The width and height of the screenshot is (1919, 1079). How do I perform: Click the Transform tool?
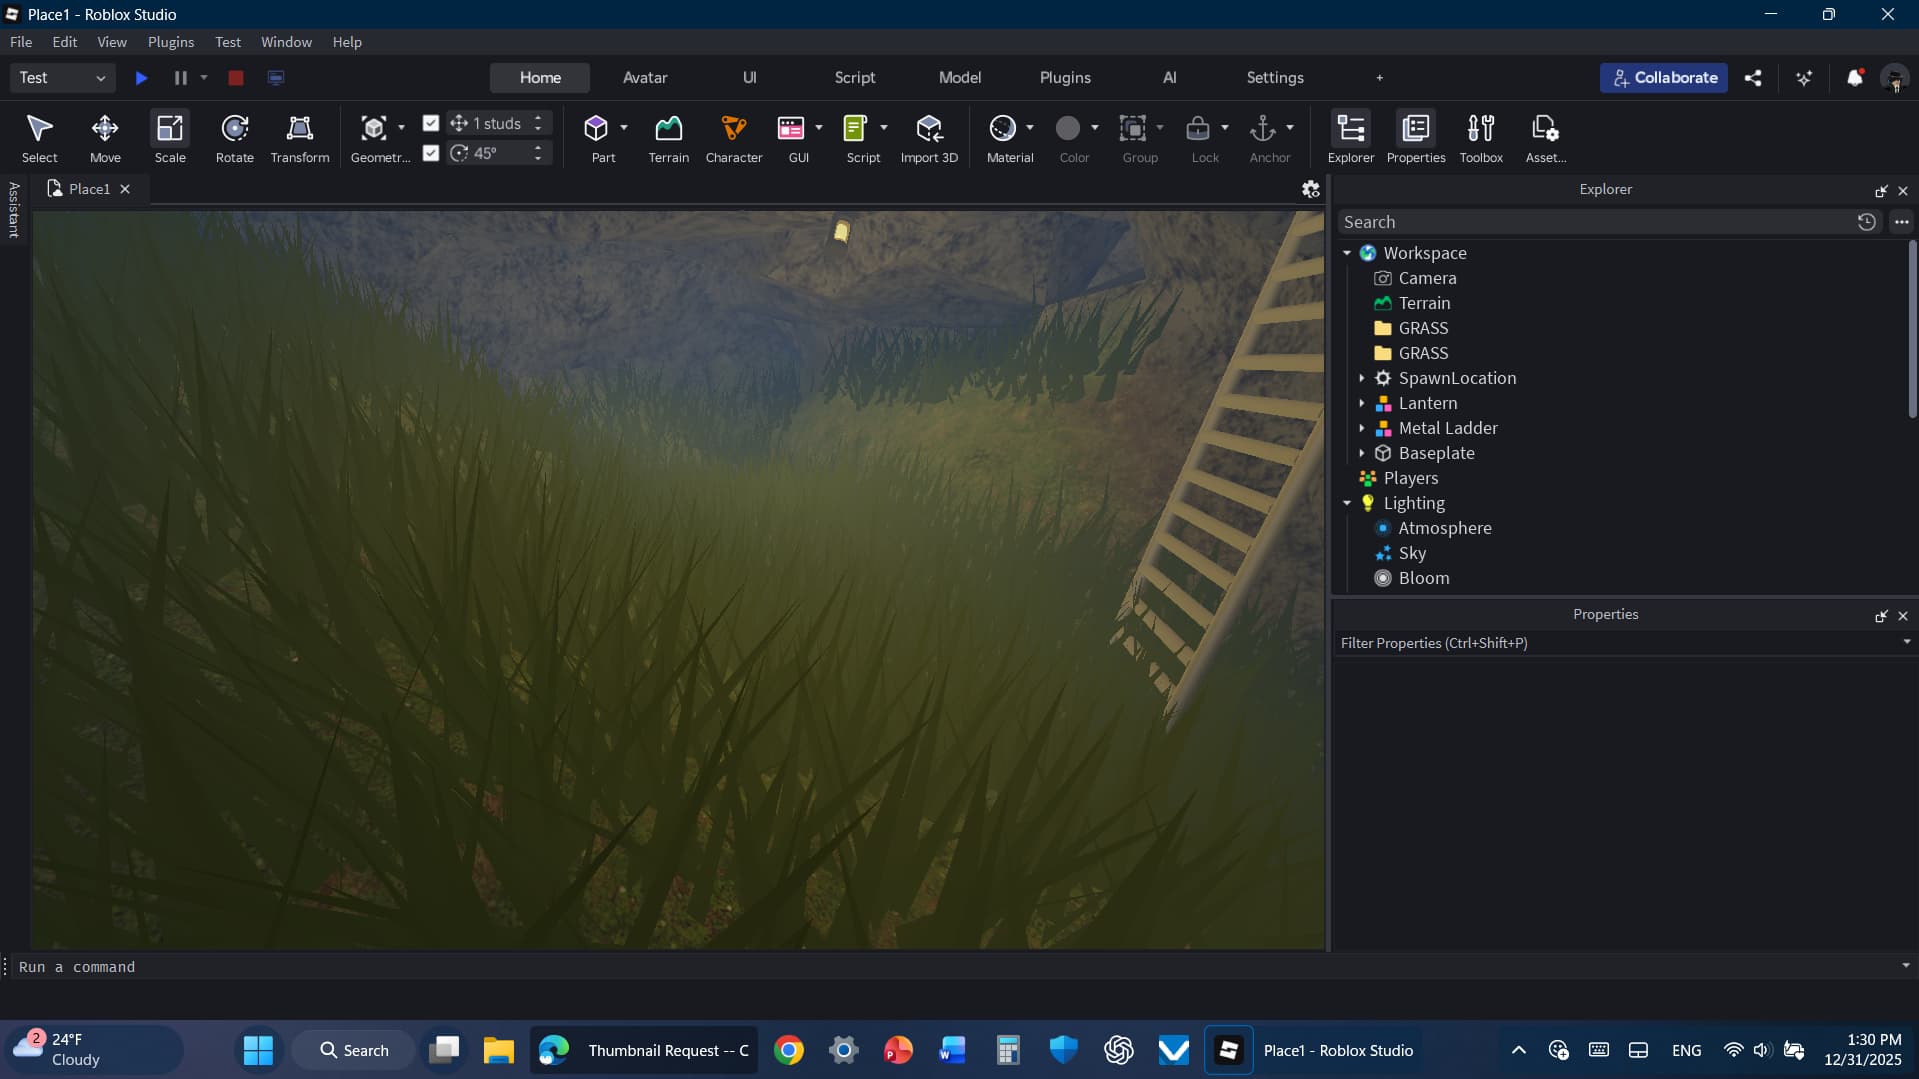[299, 137]
